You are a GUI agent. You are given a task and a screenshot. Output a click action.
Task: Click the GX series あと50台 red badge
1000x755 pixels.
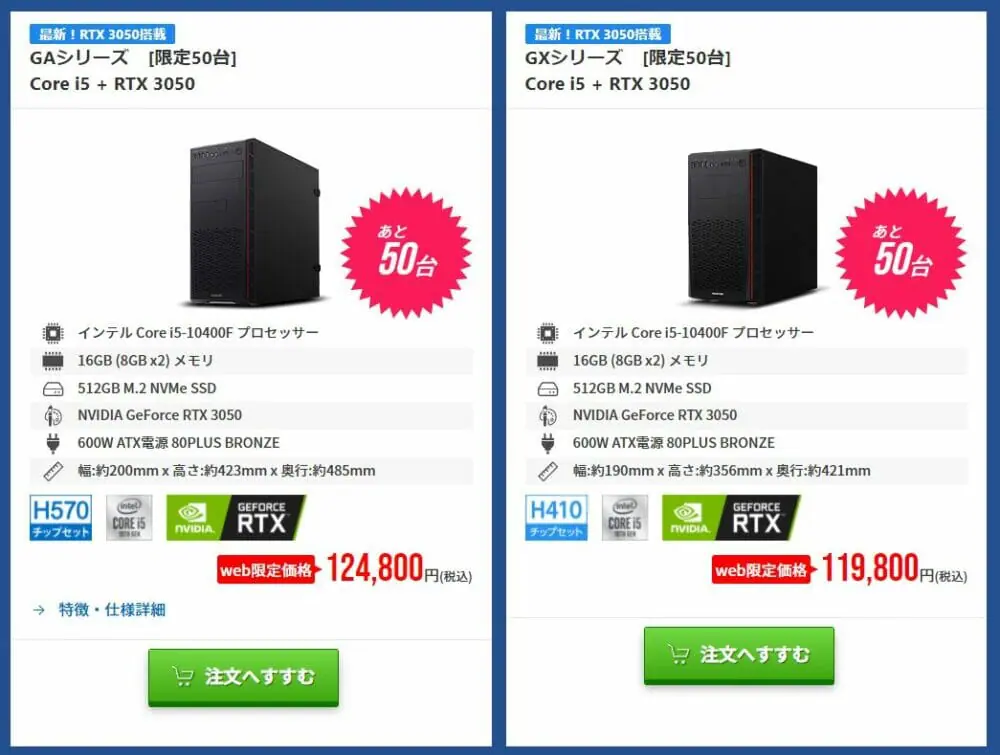click(x=901, y=253)
